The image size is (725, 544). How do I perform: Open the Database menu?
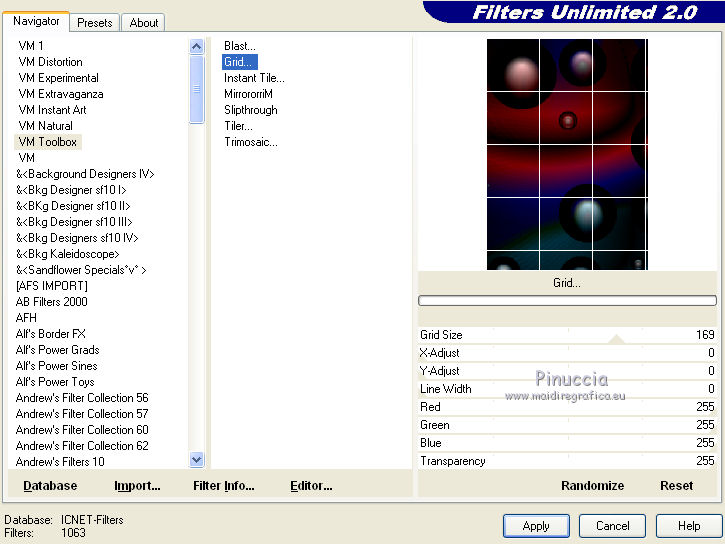(50, 486)
